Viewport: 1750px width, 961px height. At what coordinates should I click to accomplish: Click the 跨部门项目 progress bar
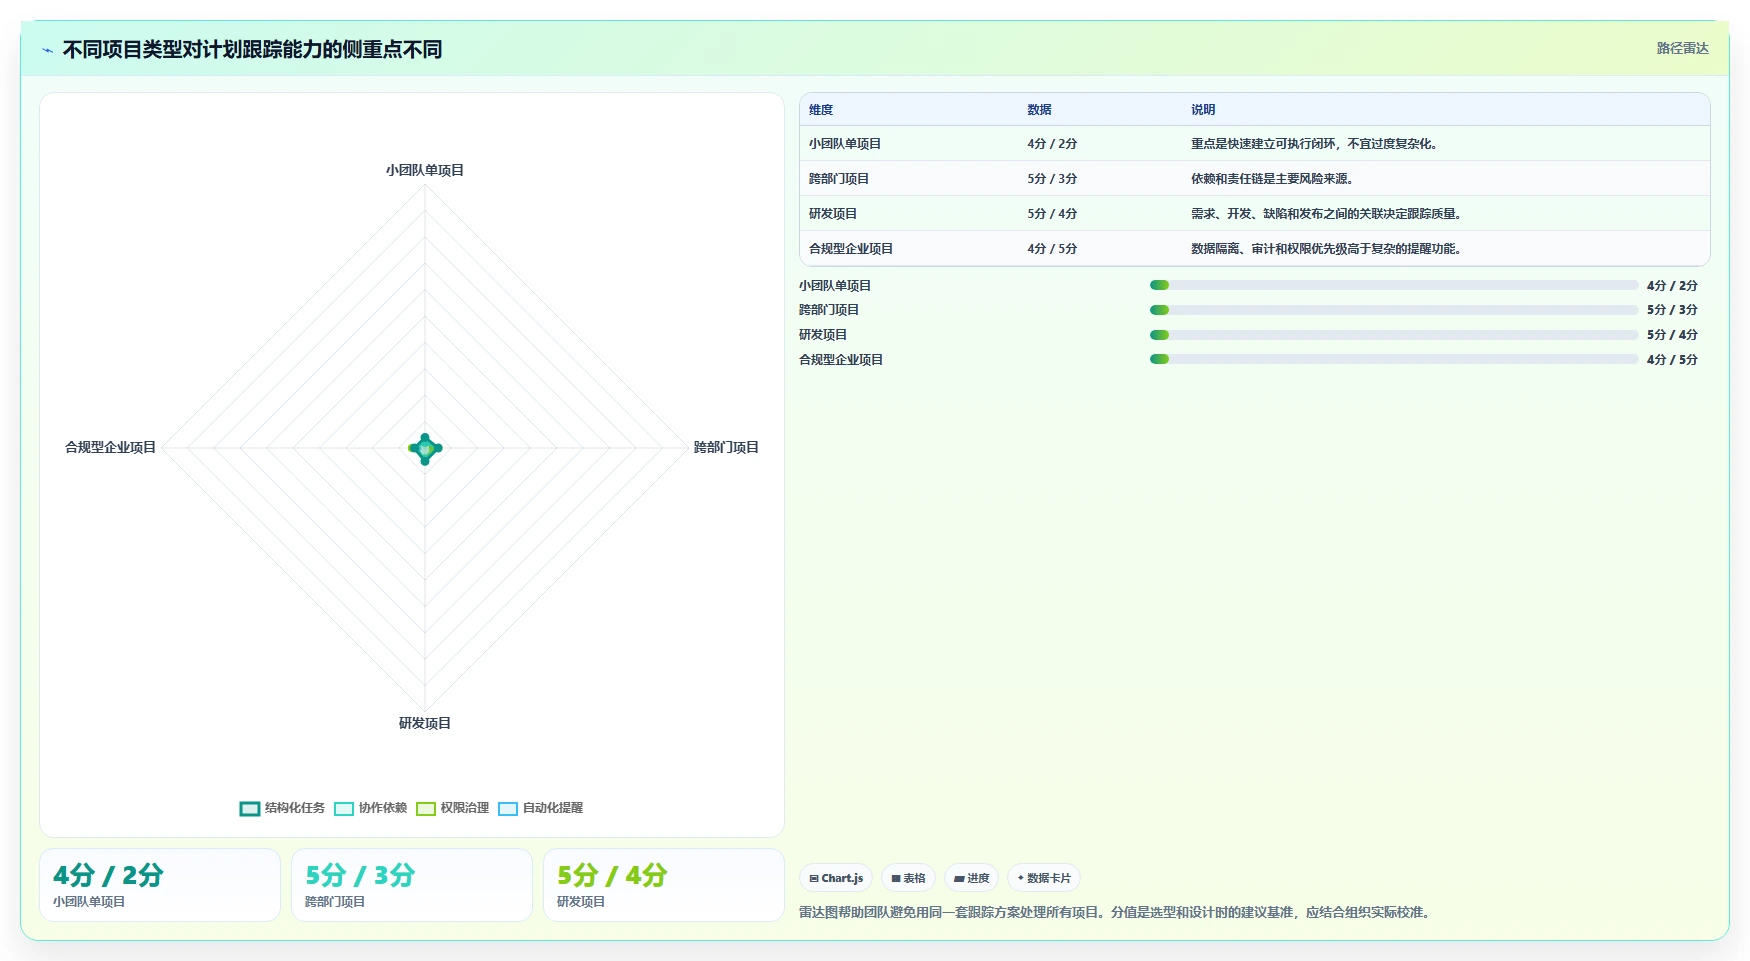(1394, 310)
